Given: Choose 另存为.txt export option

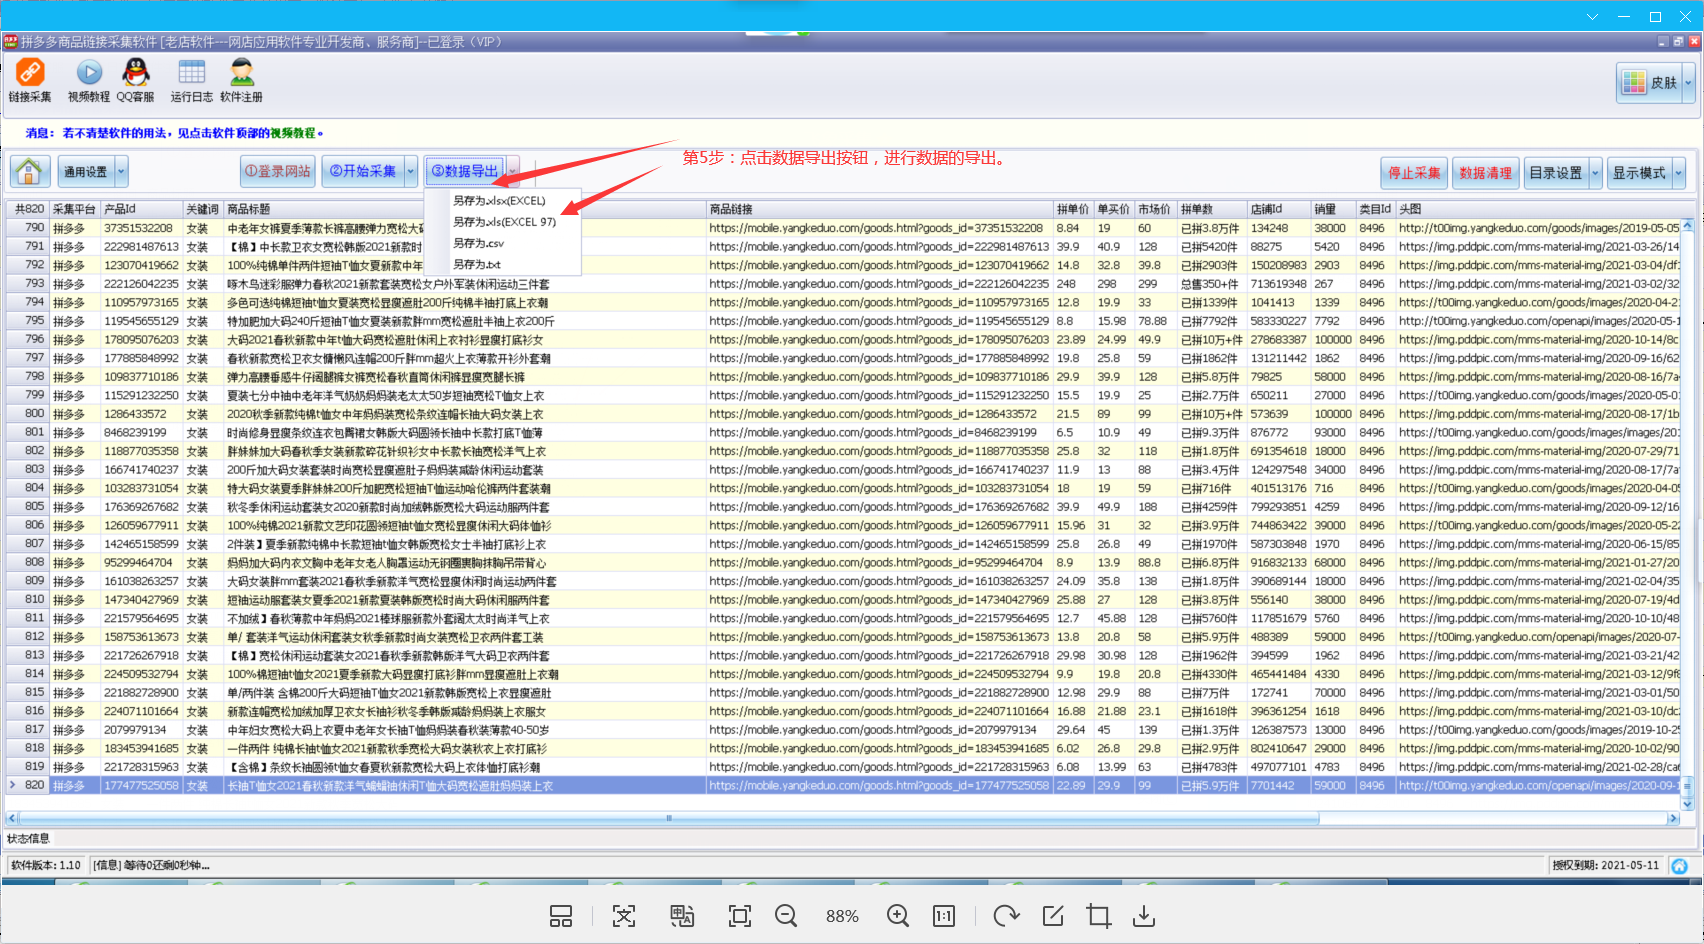Looking at the screenshot, I should (476, 264).
